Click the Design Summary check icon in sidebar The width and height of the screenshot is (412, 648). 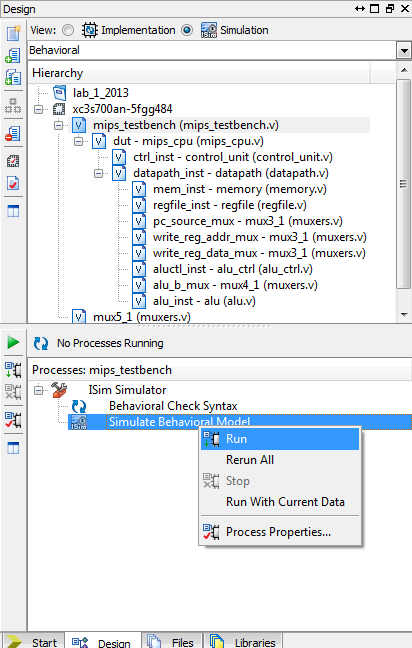[13, 183]
